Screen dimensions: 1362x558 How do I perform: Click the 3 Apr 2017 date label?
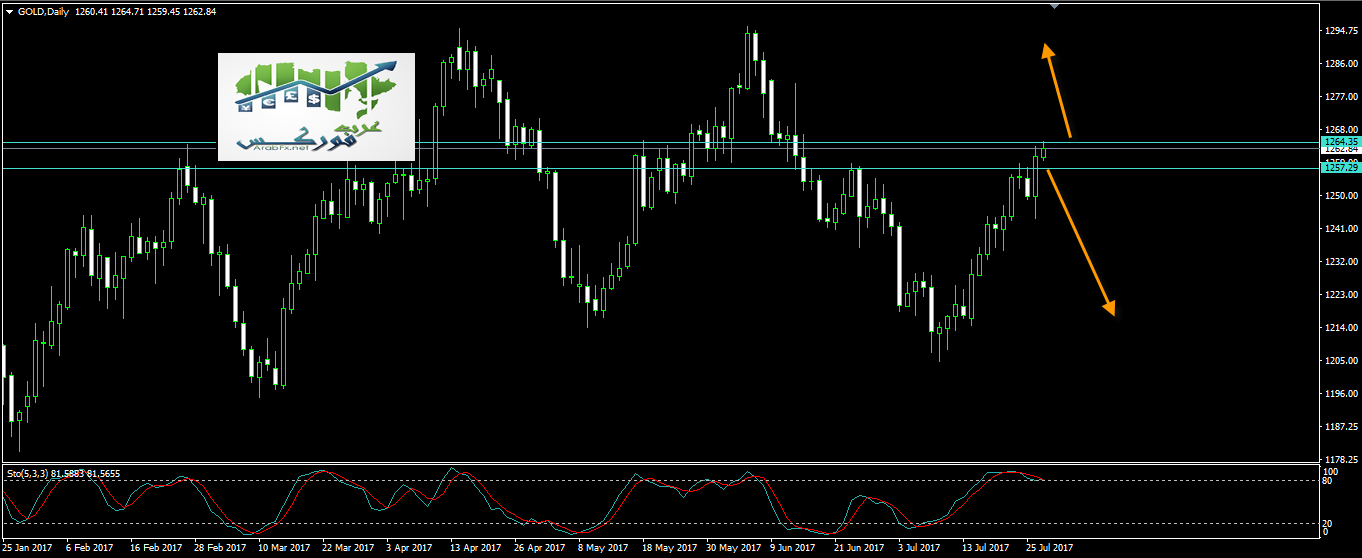[x=411, y=548]
